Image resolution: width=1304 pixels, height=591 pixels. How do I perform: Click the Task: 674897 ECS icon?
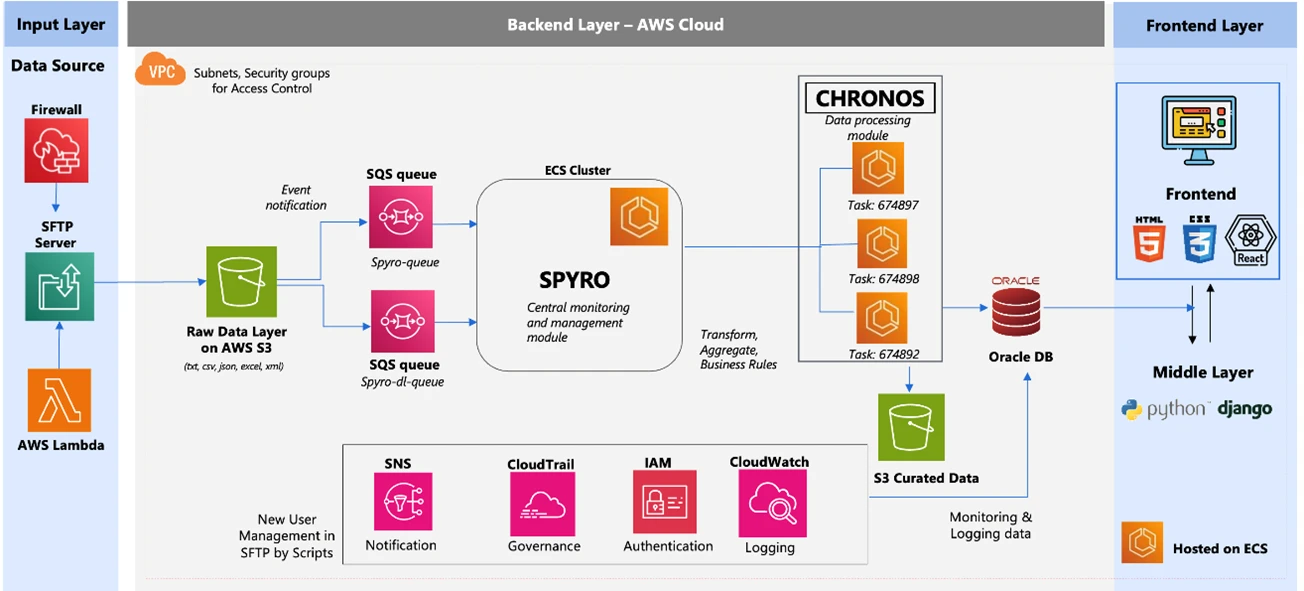878,168
